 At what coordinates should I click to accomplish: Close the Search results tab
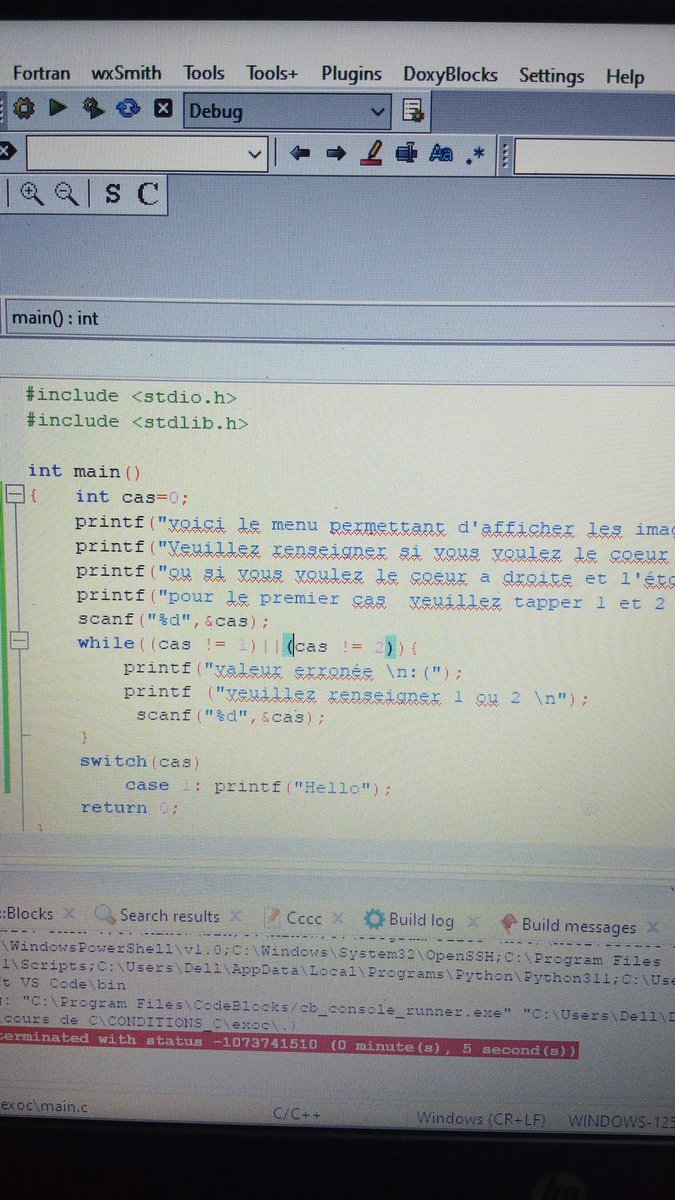tap(236, 916)
